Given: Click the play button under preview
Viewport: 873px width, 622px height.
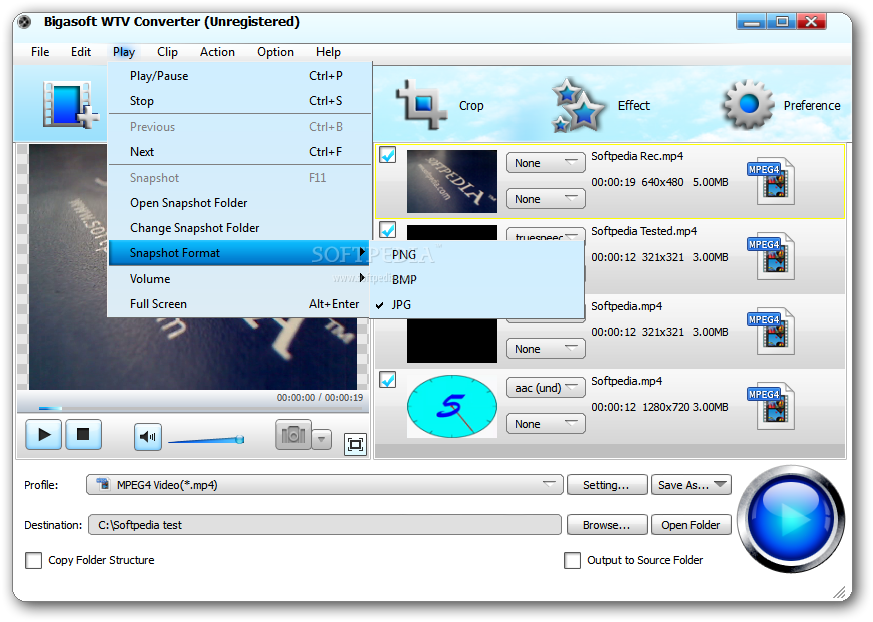Looking at the screenshot, I should [x=43, y=434].
